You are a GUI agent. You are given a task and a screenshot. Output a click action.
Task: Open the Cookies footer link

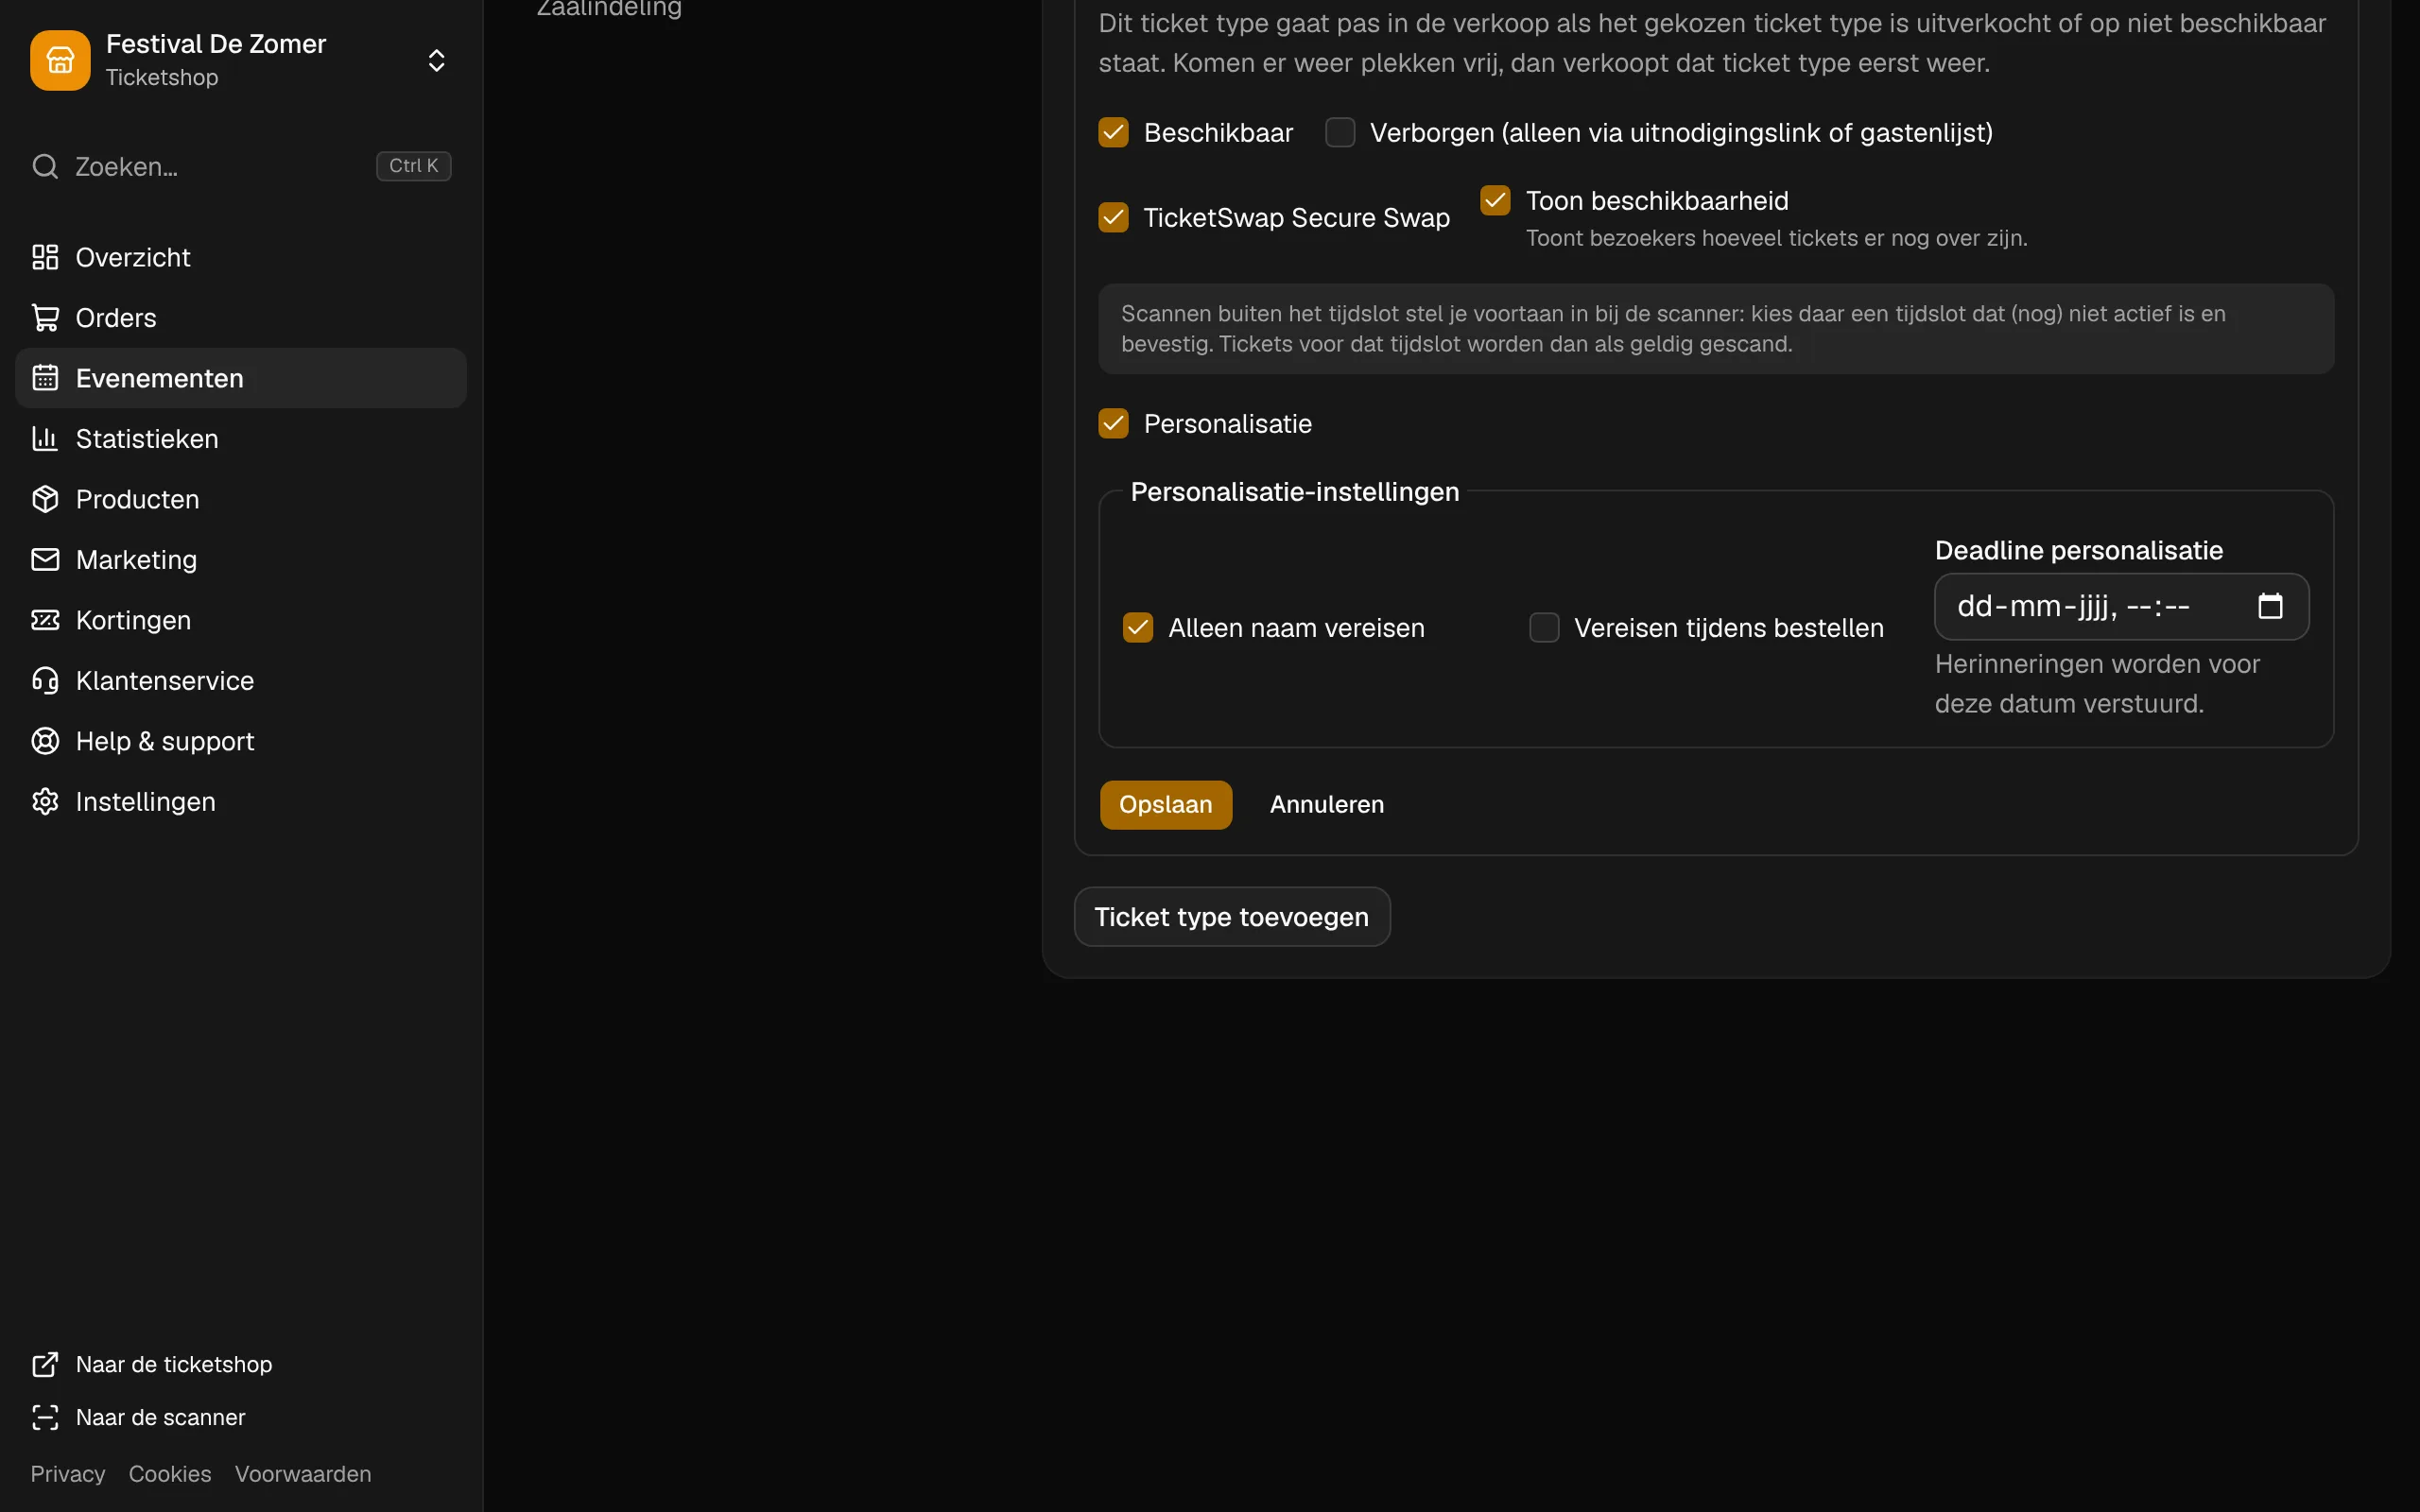pos(170,1474)
